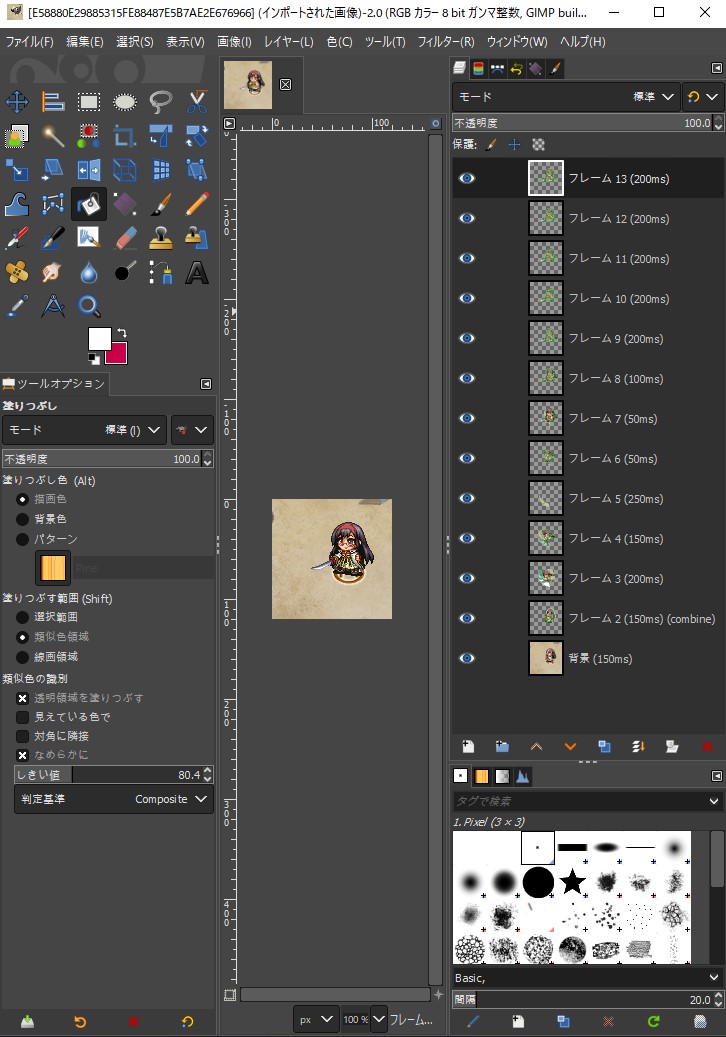726x1037 pixels.
Task: Select the Text tool
Action: click(x=197, y=272)
